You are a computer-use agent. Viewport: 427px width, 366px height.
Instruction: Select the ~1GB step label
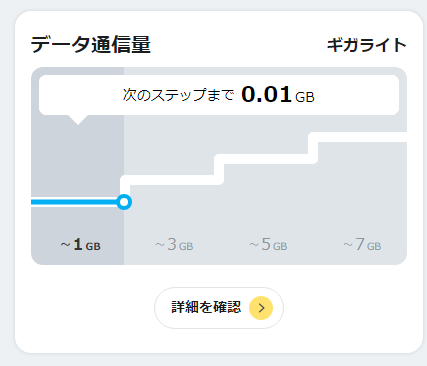tap(80, 245)
